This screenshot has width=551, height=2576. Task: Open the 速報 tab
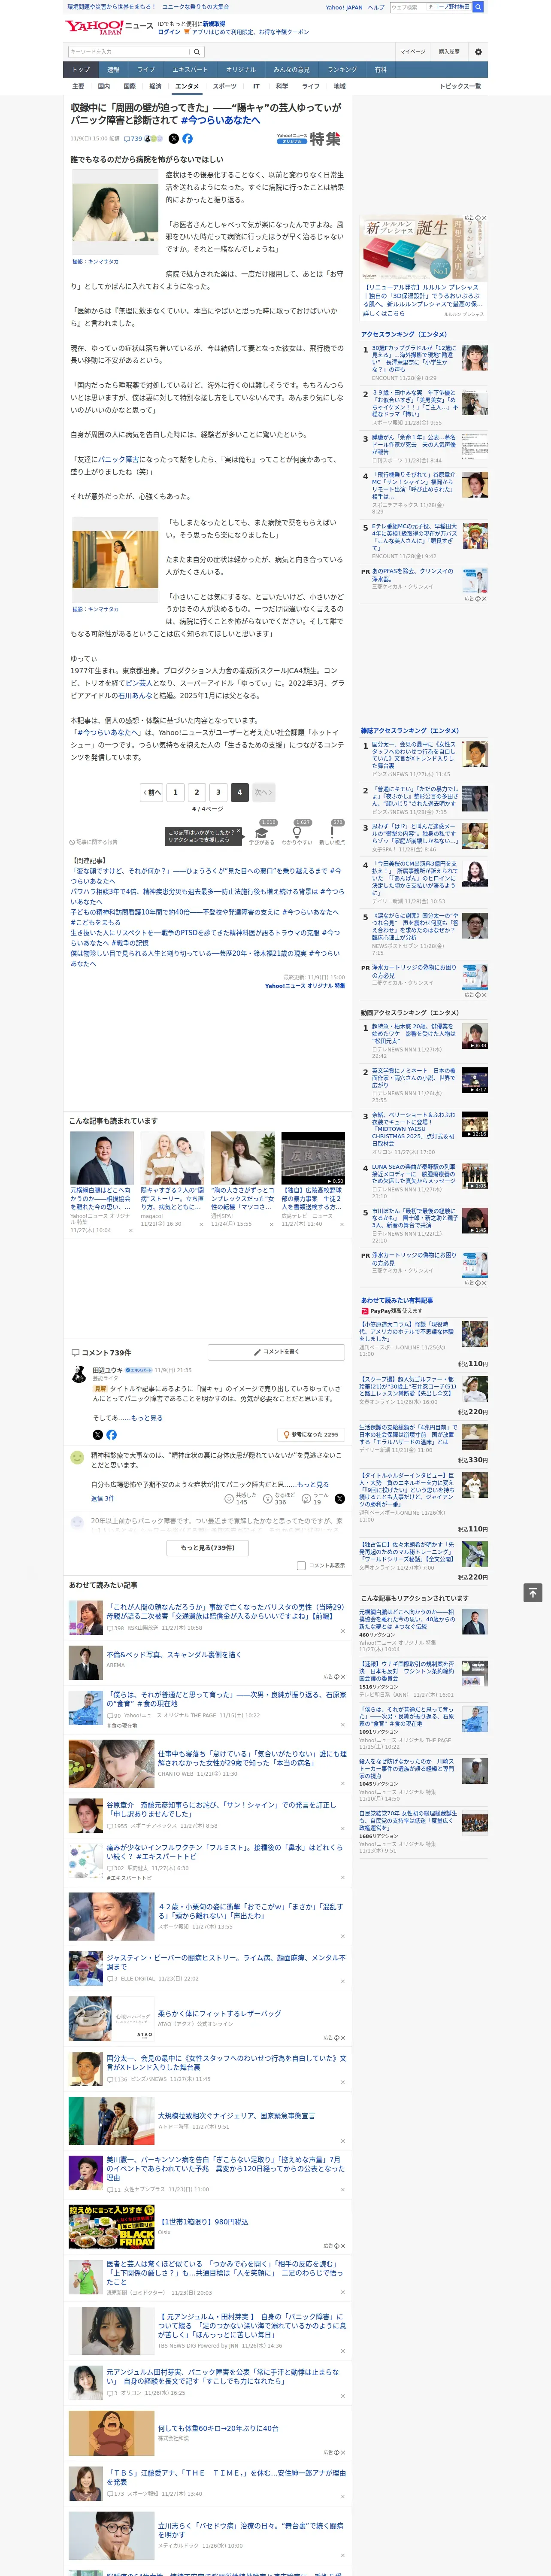(x=113, y=70)
